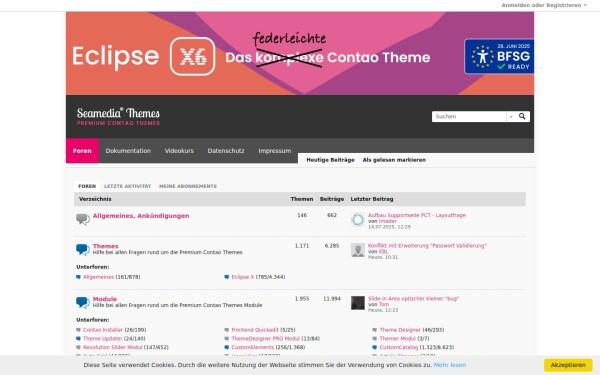Open Allgemeines, Ankündigungen forum
Screen dimensions: 600x375
pyautogui.click(x=141, y=216)
